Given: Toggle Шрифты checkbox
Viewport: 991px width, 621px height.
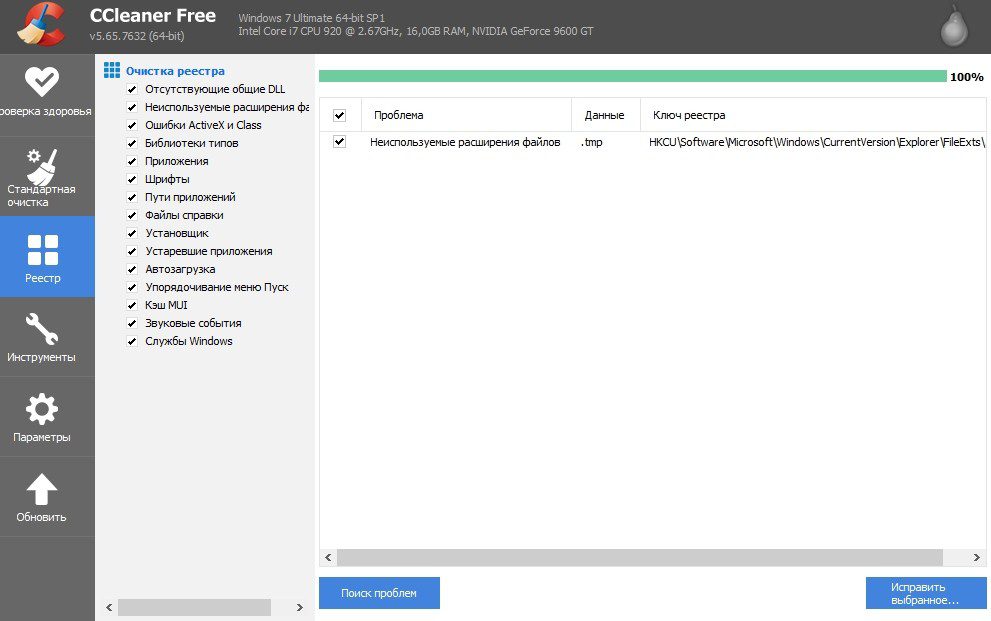Looking at the screenshot, I should coord(132,179).
